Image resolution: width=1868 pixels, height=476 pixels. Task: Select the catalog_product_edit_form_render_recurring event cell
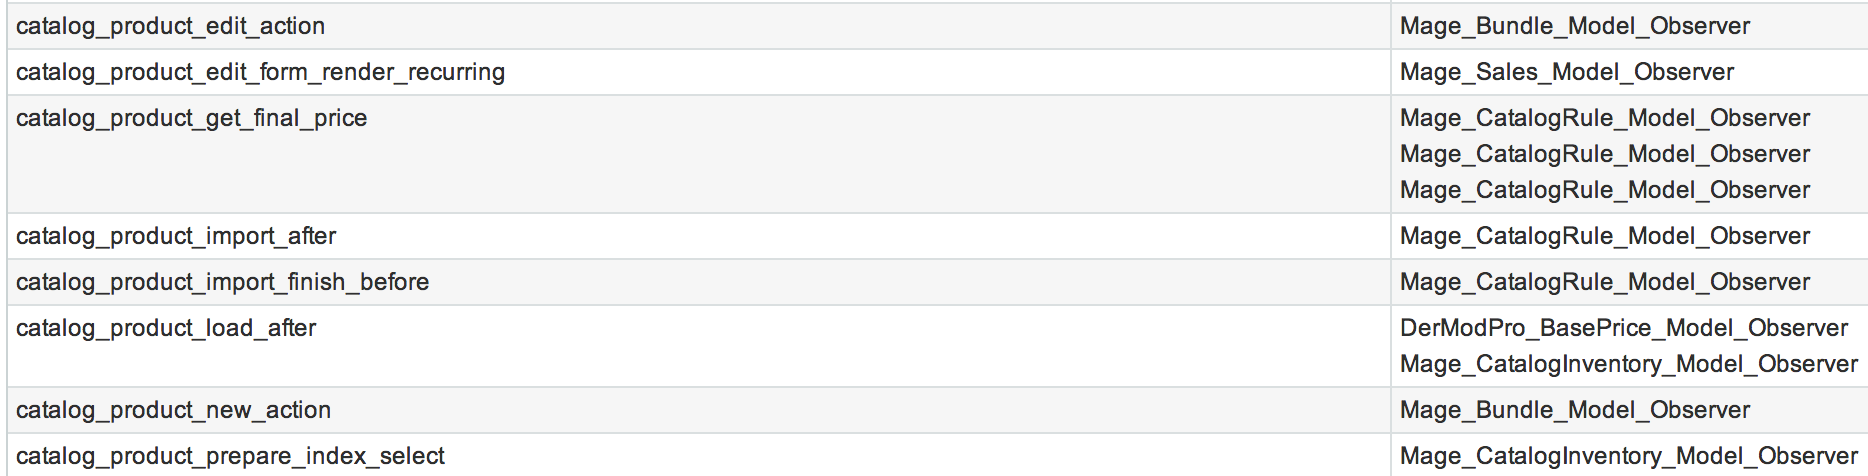coord(260,72)
